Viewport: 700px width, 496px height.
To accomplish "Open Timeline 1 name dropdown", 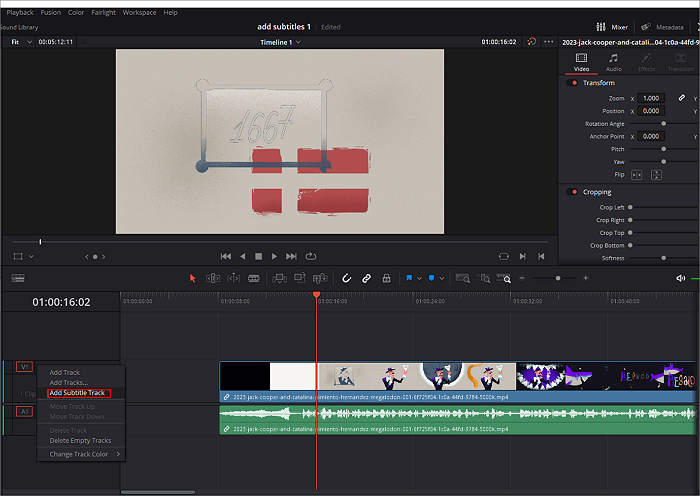I will pos(280,42).
